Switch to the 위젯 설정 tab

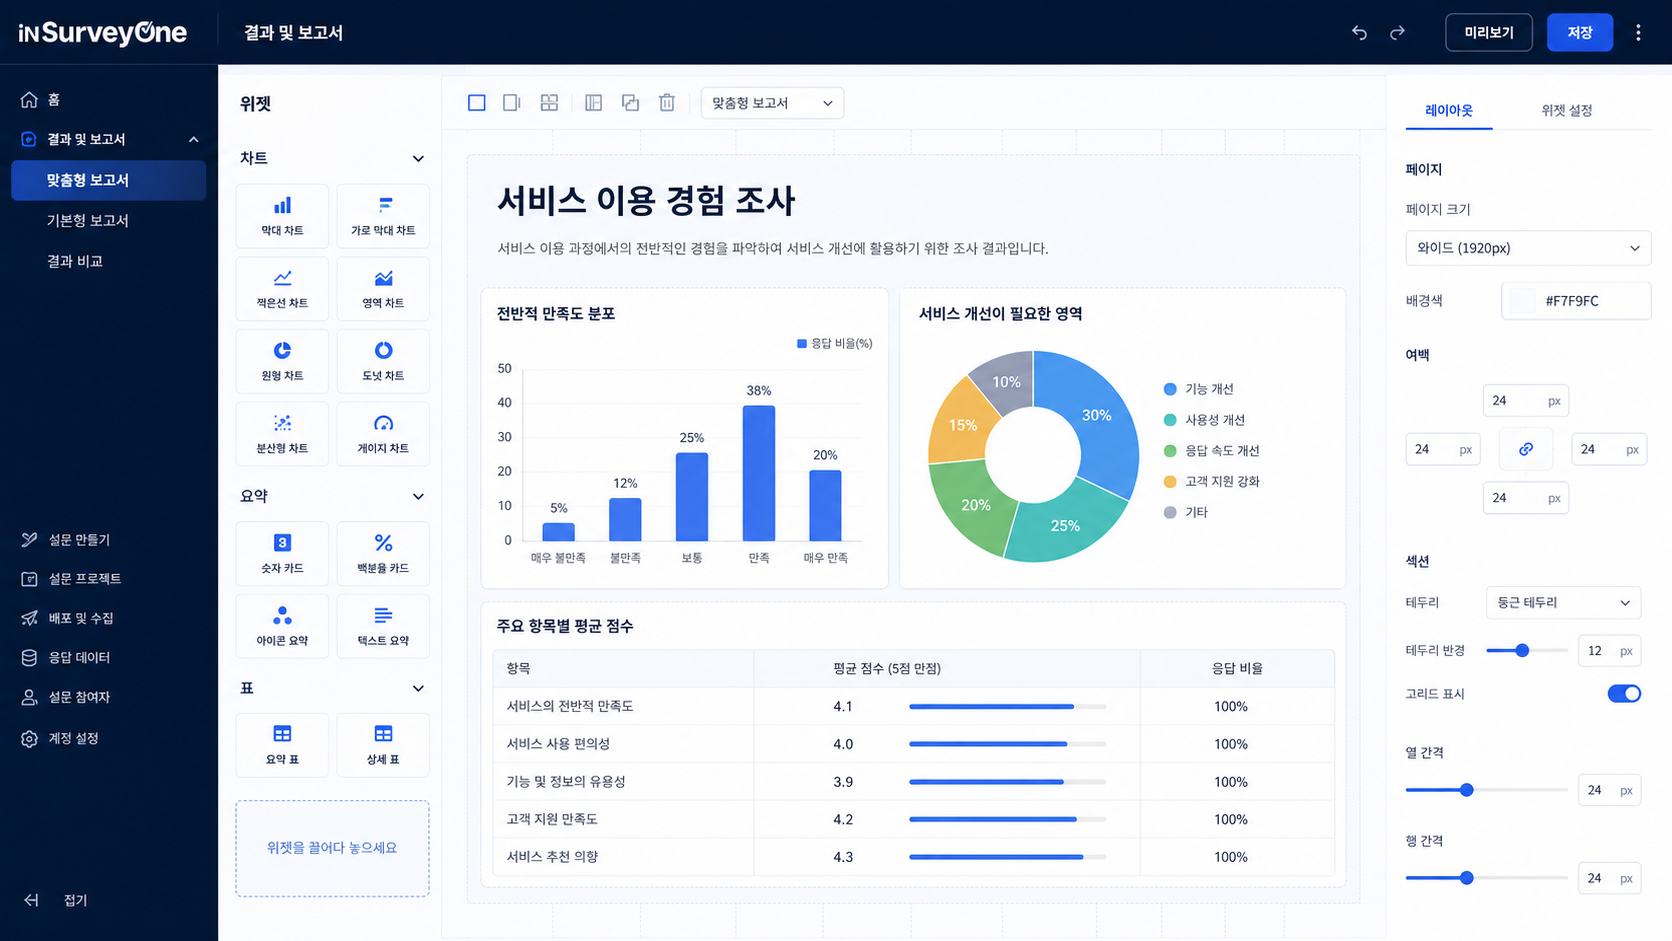coord(1566,110)
